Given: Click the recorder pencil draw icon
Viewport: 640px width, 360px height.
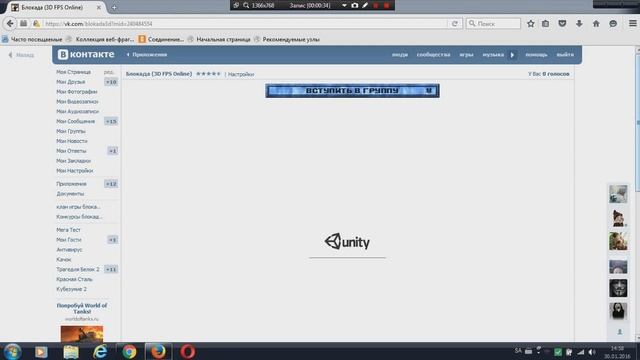Looking at the screenshot, I should 365,5.
